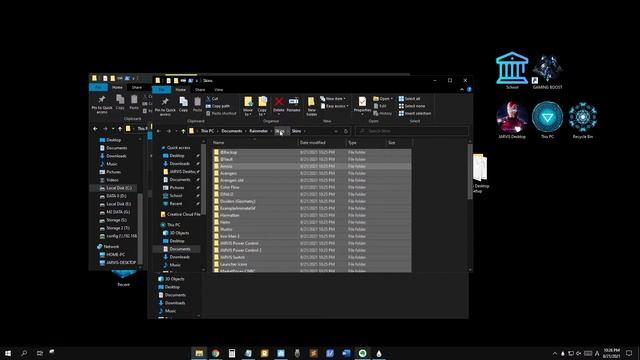Go up one folder level in Skins window
The image size is (640, 360).
point(183,131)
